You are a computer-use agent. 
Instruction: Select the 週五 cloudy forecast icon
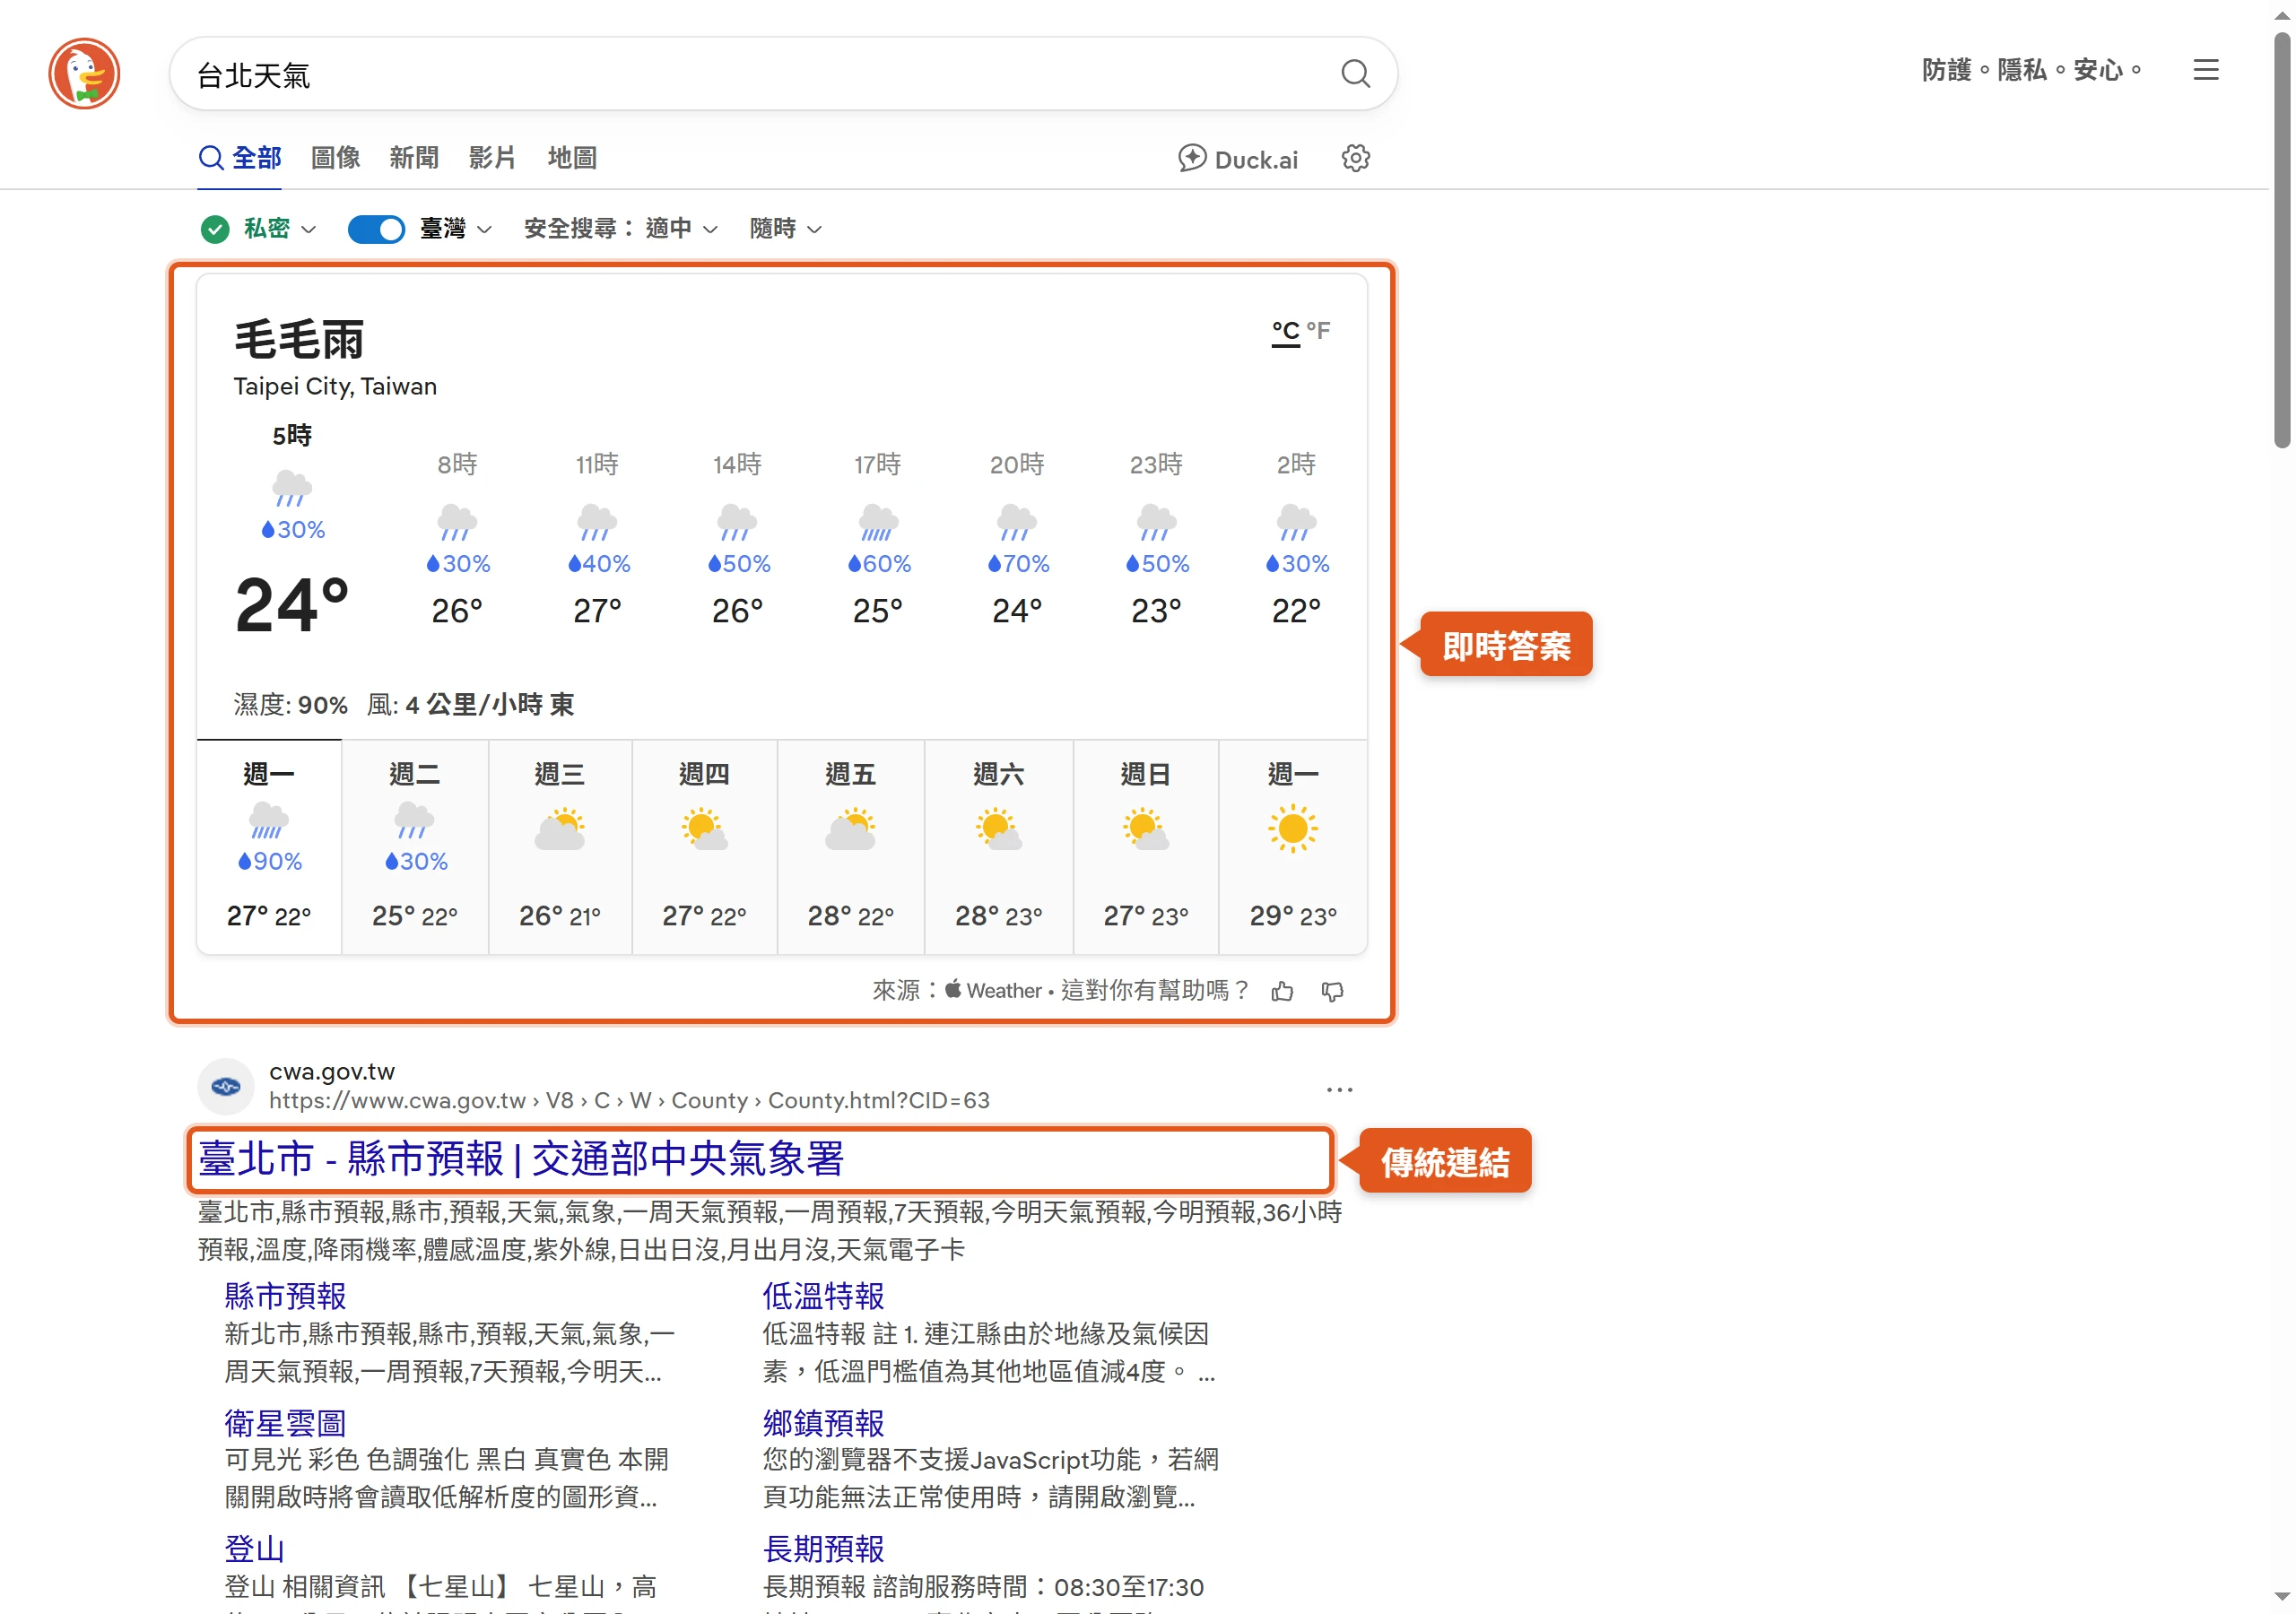coord(850,830)
